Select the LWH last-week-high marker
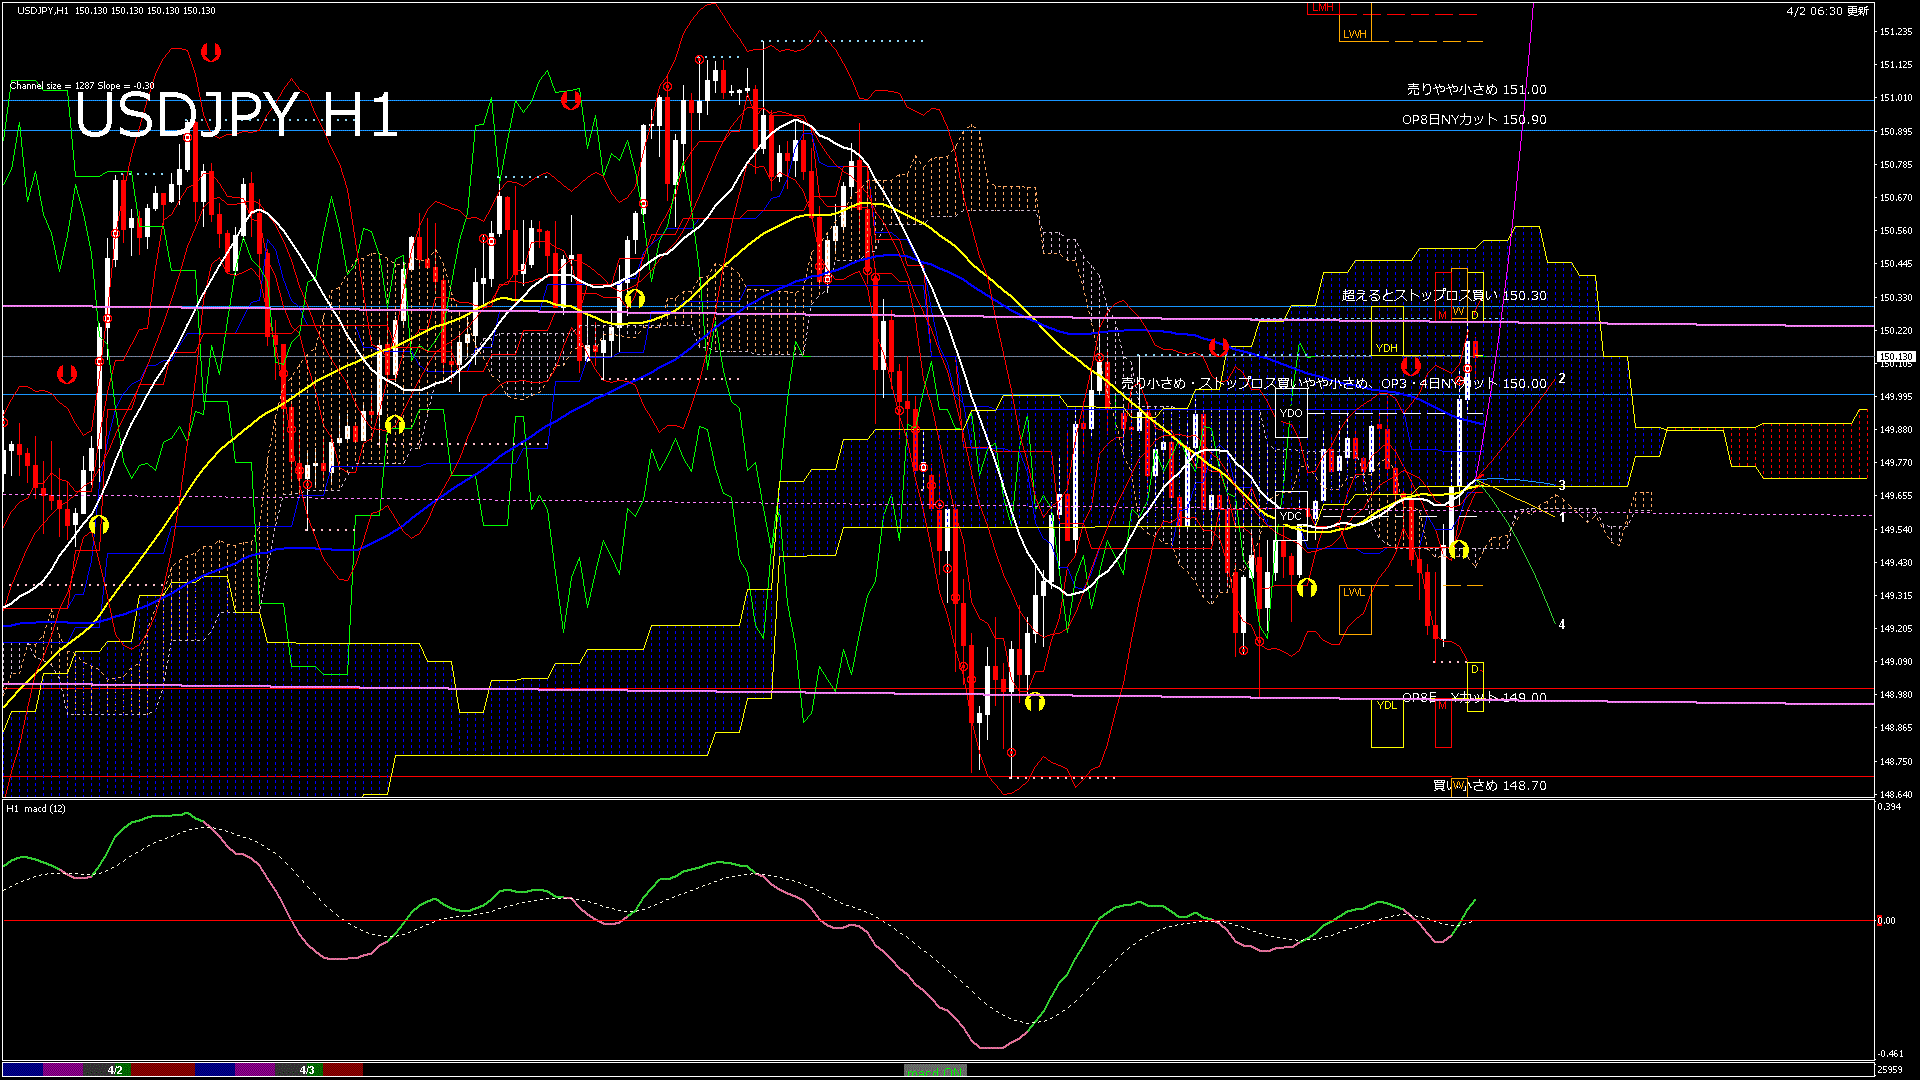 click(1354, 34)
